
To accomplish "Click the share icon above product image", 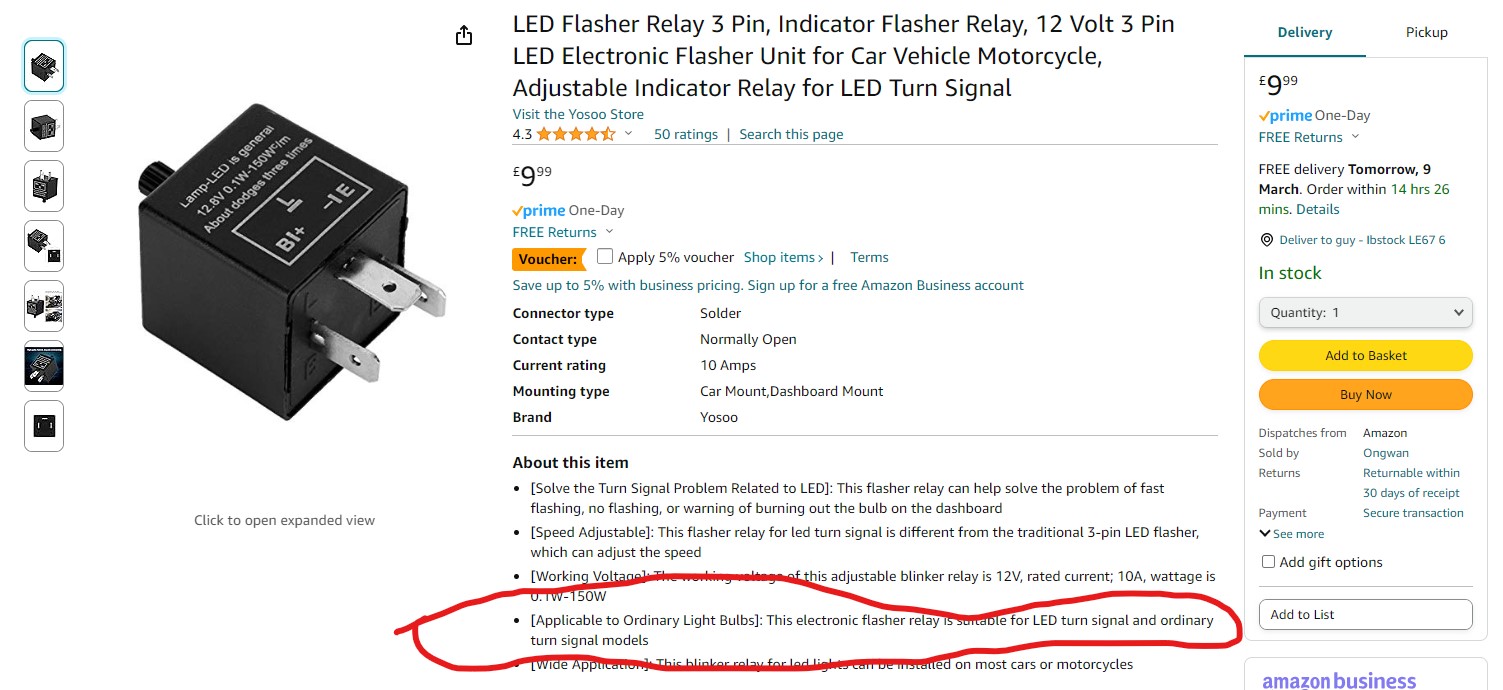I will (x=463, y=36).
